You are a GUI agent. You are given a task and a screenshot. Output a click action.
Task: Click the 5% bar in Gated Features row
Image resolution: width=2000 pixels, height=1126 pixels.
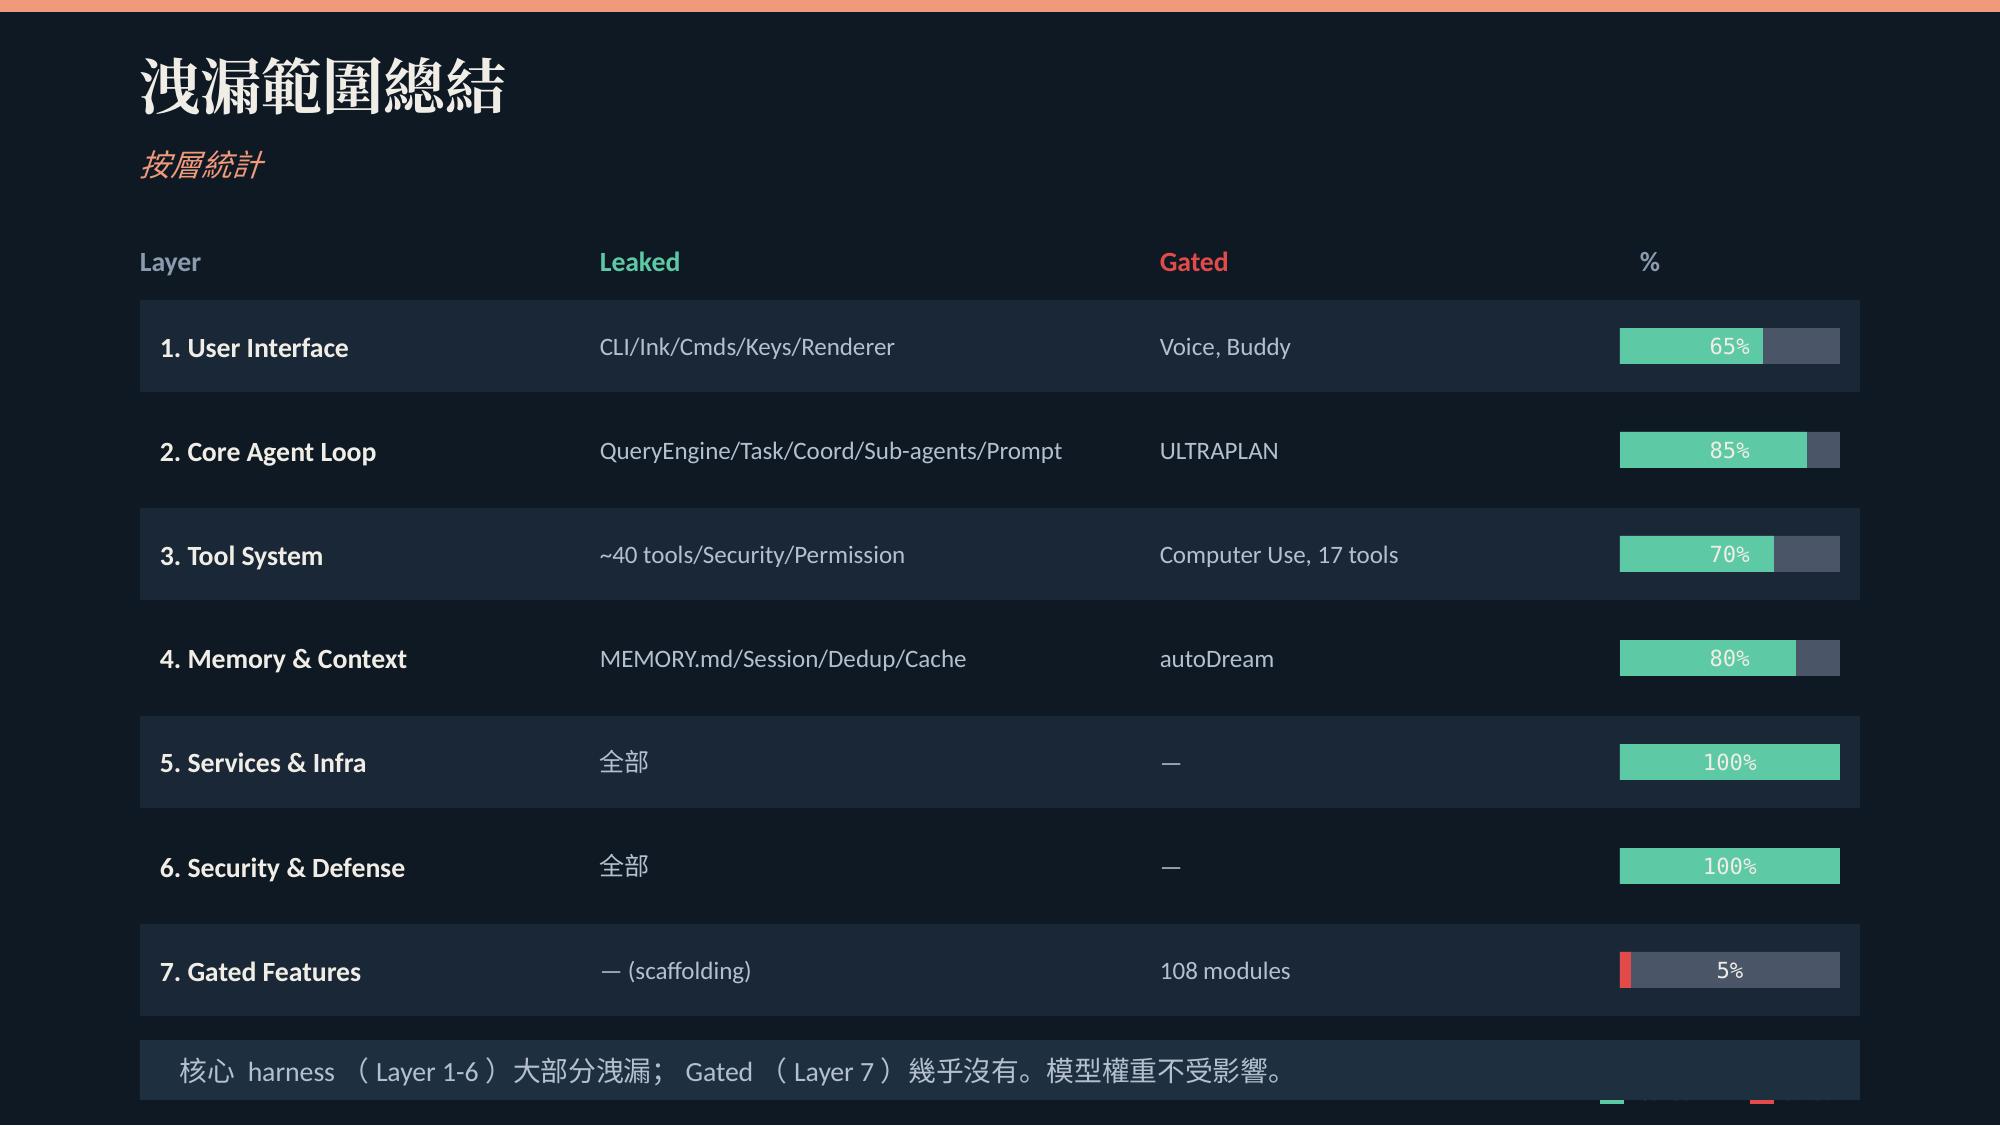pos(1730,970)
